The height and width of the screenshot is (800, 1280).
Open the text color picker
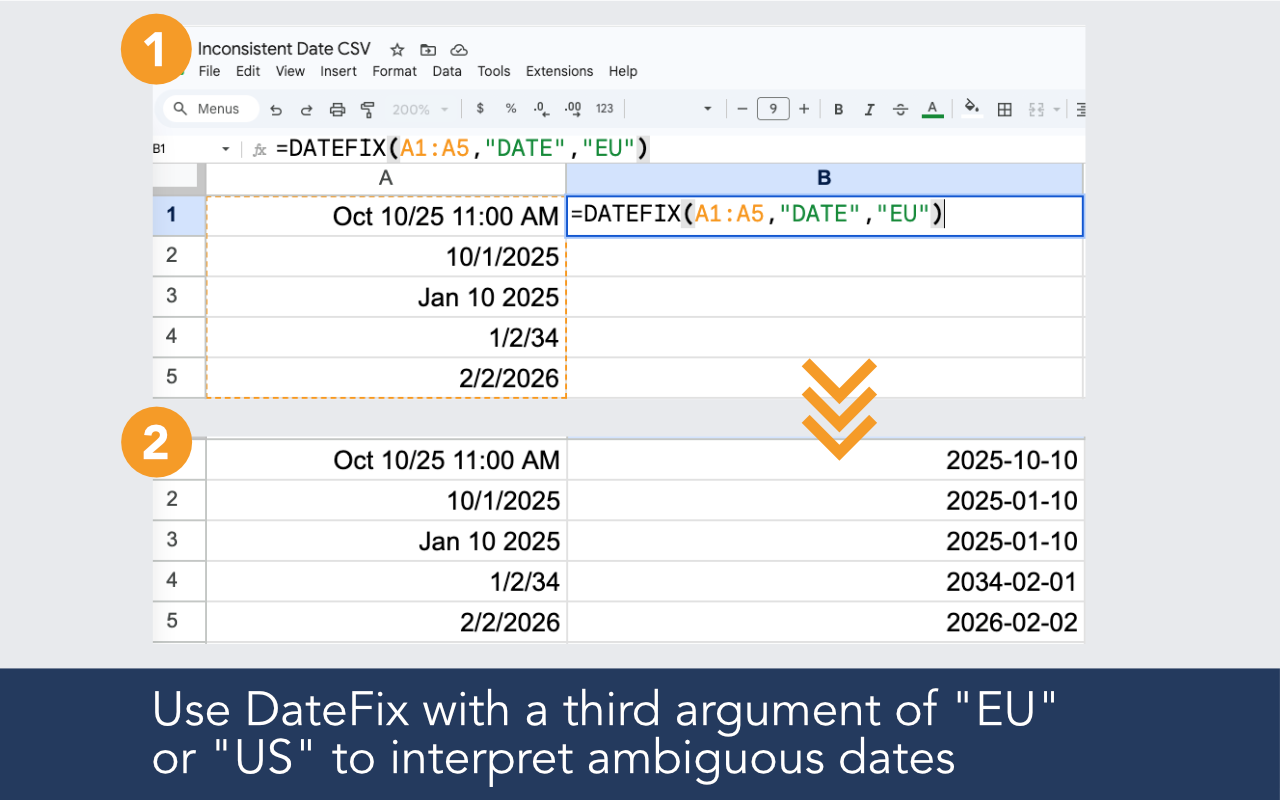click(932, 108)
